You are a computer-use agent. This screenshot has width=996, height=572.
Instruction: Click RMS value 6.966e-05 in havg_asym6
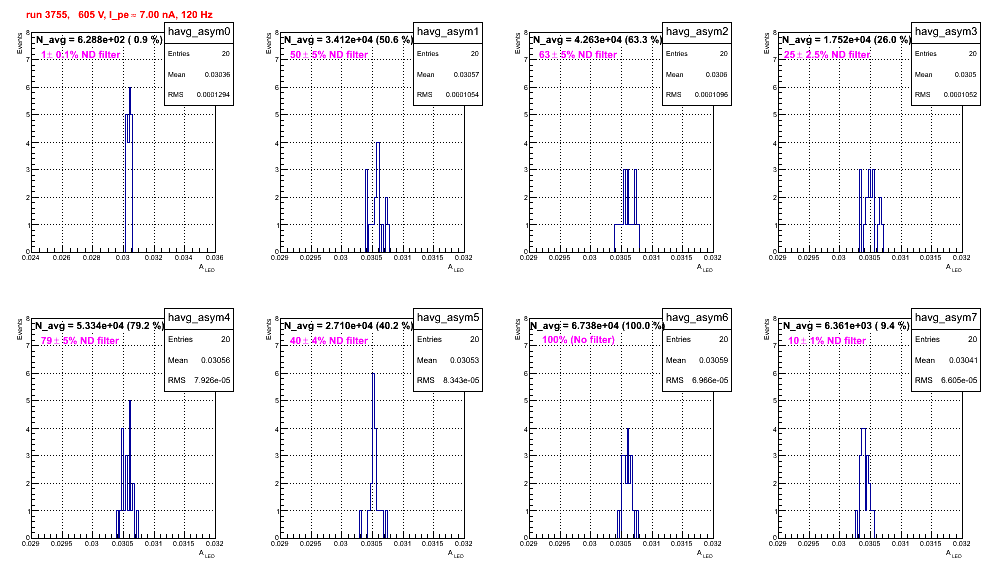(711, 380)
